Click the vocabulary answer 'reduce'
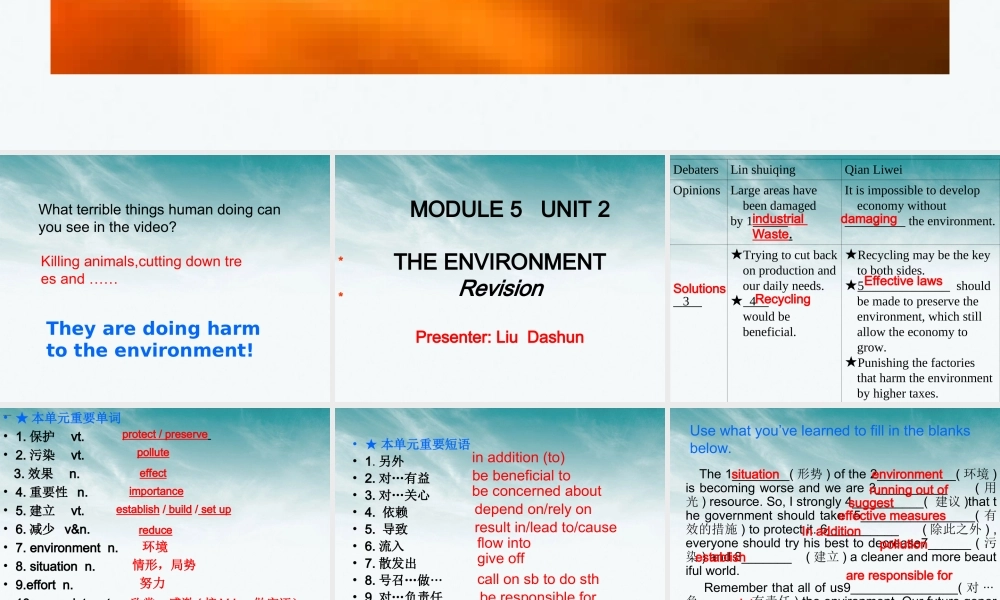The width and height of the screenshot is (1000, 600). click(155, 530)
